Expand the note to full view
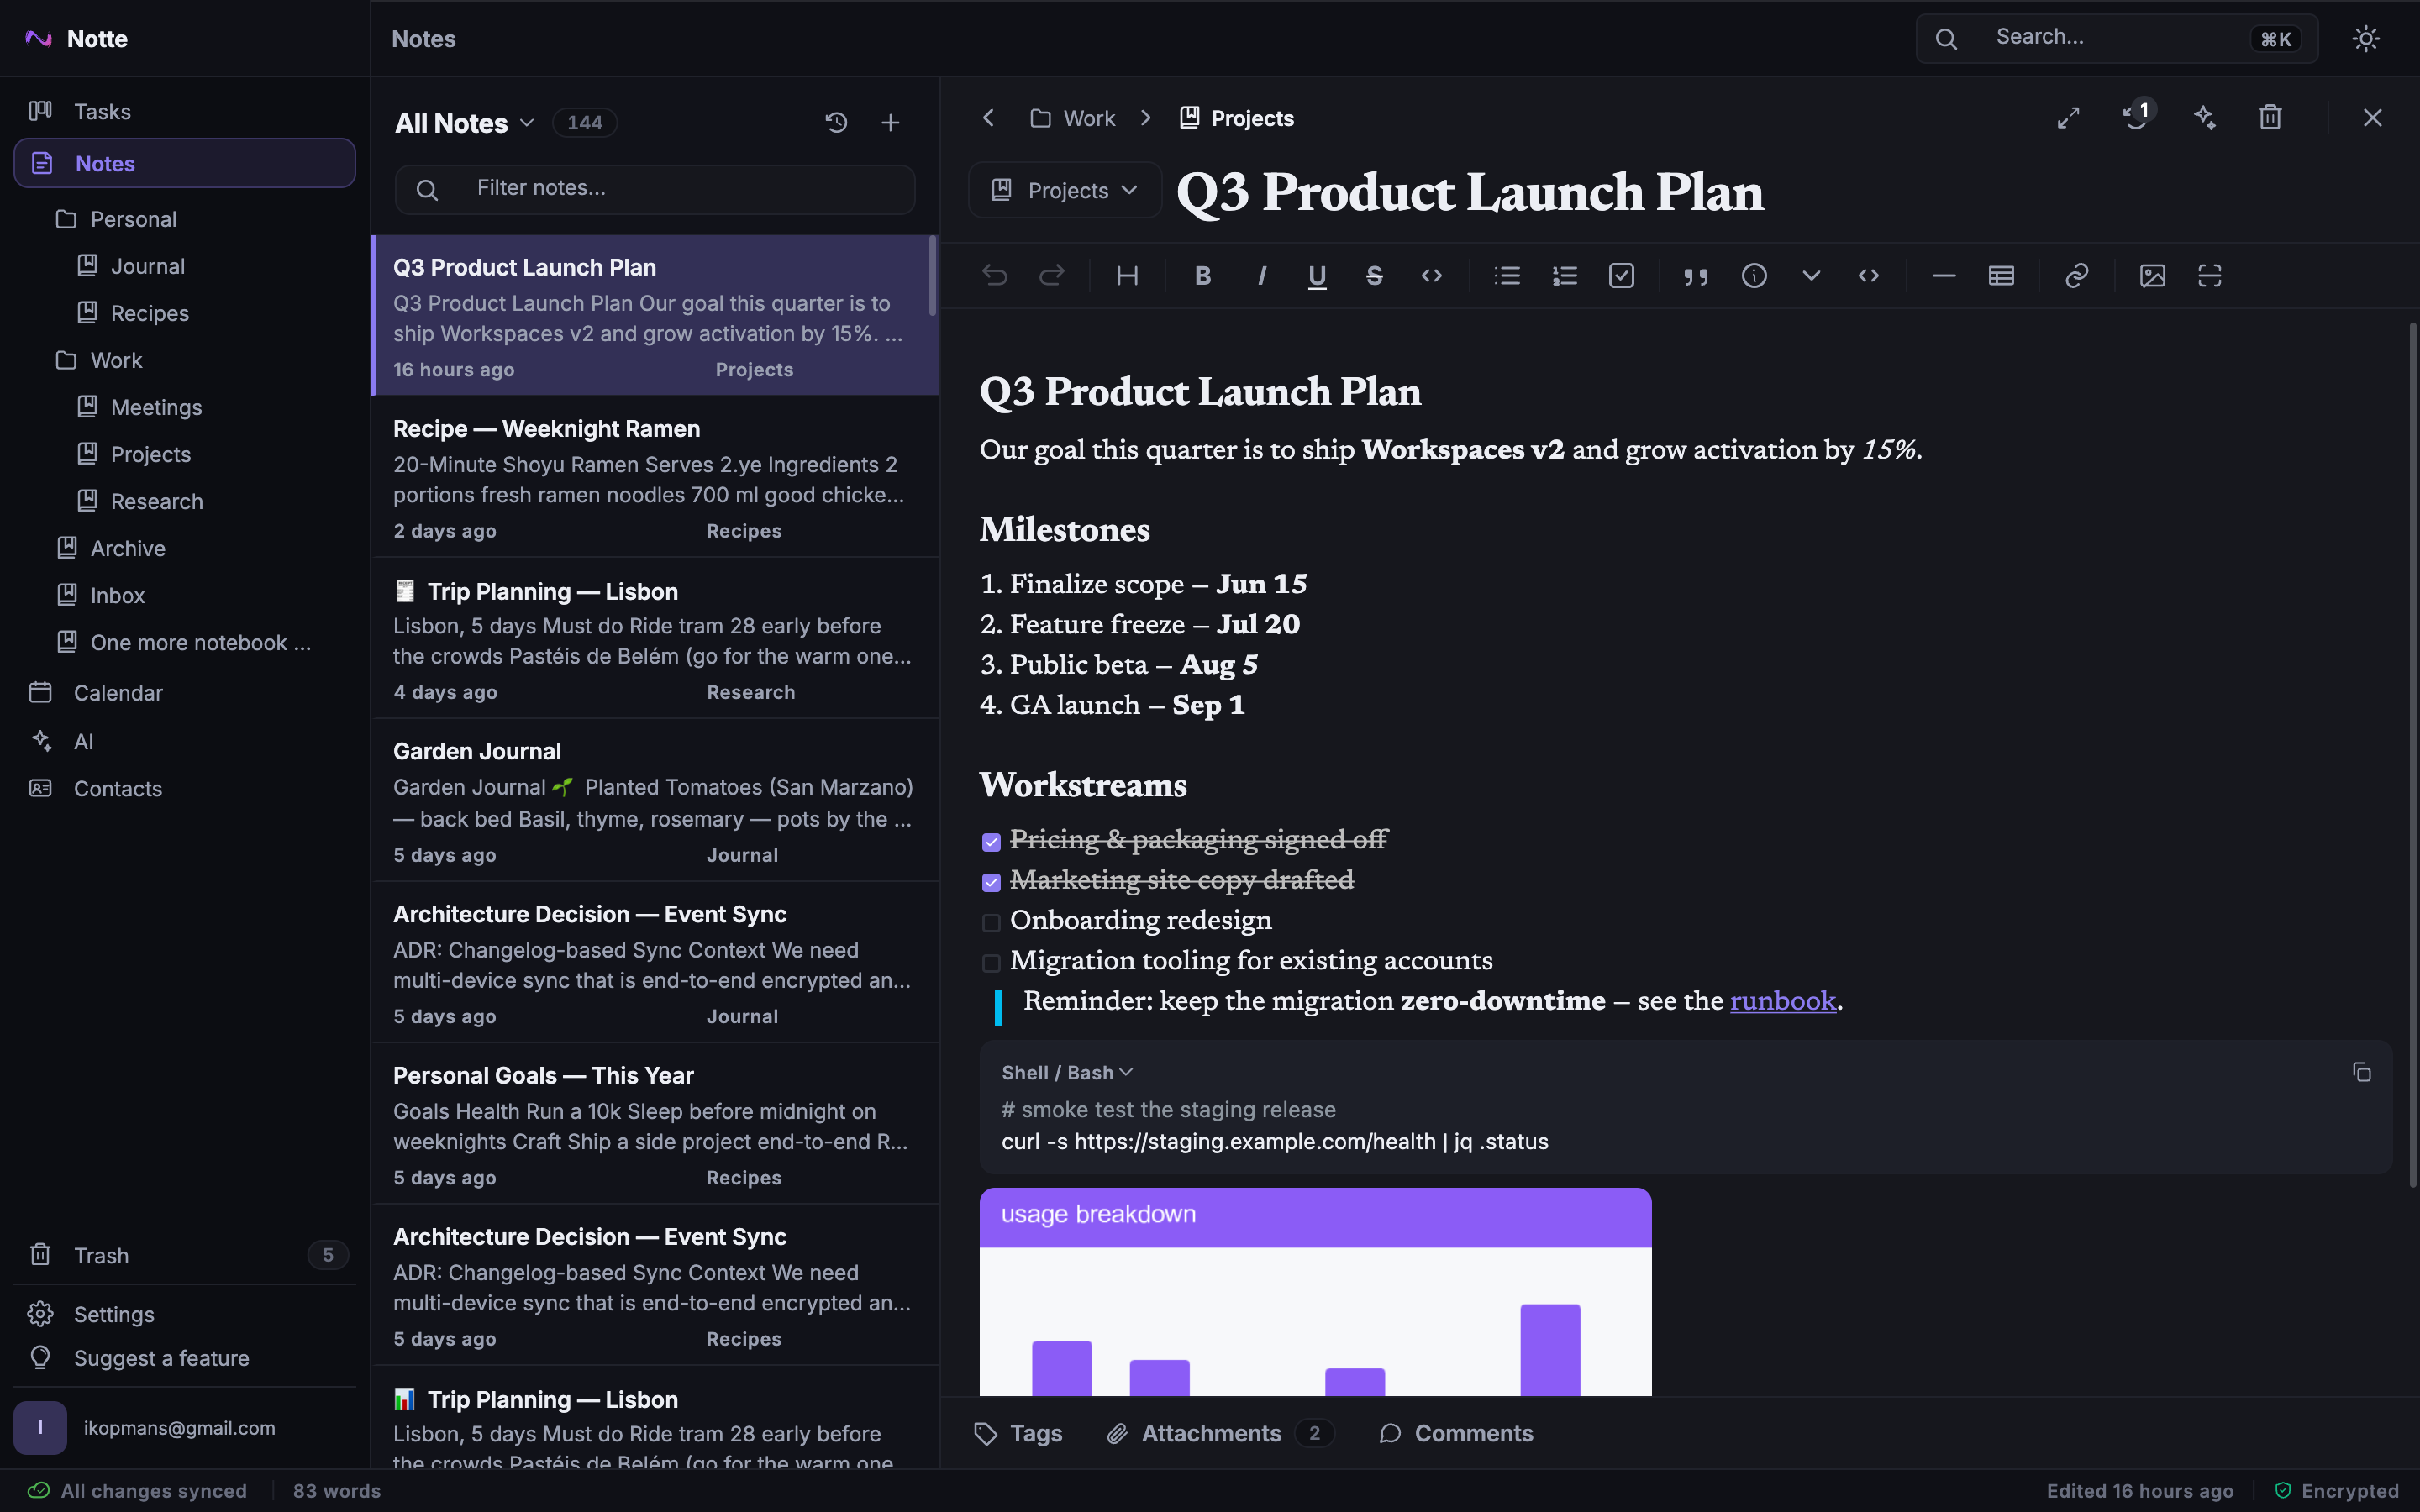The image size is (2420, 1512). click(2068, 118)
